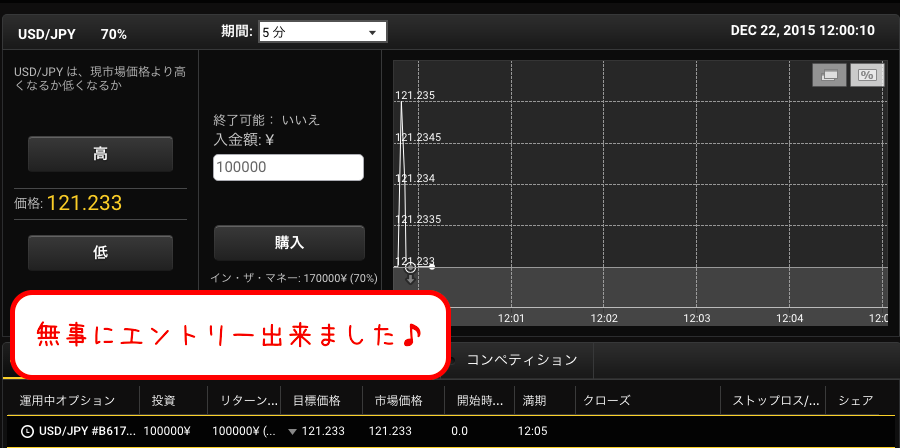
Task: Click the 満期 column header
Action: point(534,400)
